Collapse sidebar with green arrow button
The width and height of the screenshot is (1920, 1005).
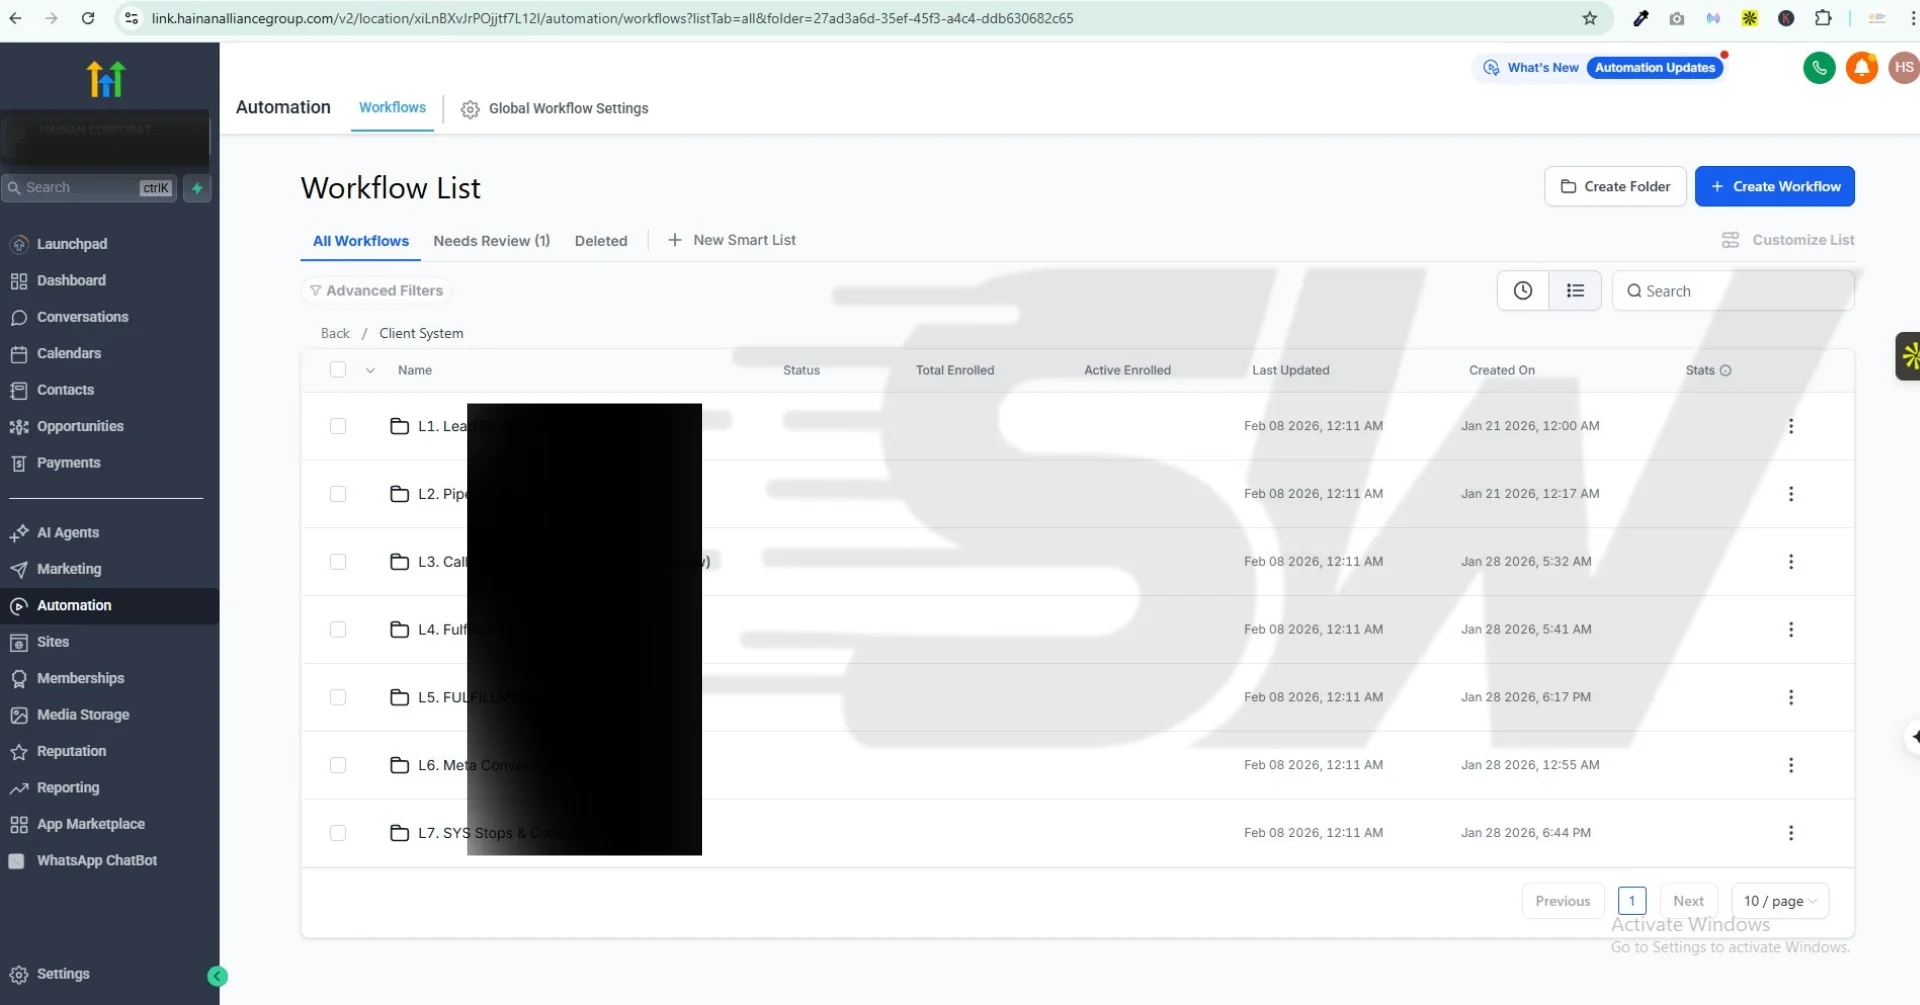[217, 977]
